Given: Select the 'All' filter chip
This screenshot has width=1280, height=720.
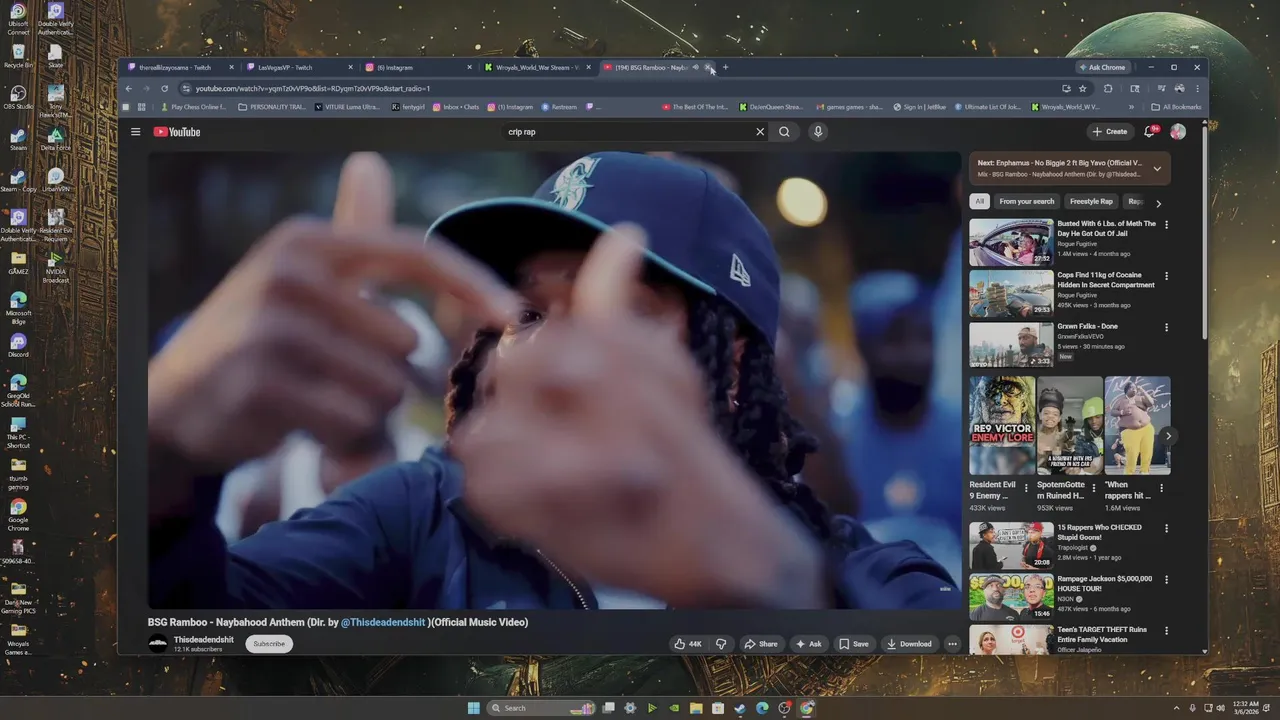Looking at the screenshot, I should click(x=980, y=201).
